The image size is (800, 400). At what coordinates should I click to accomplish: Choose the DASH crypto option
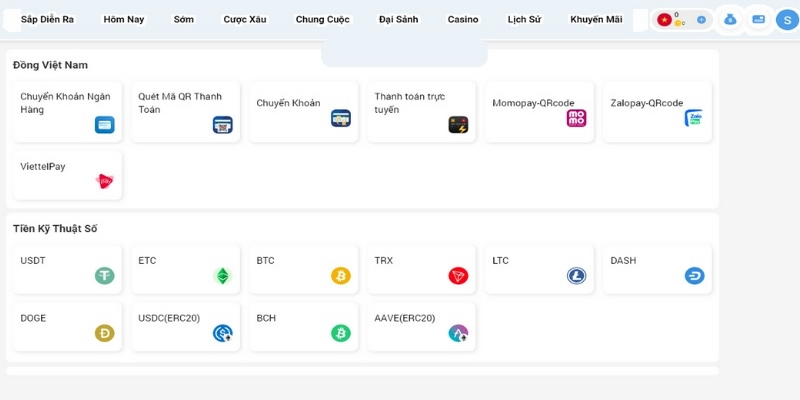tap(657, 269)
